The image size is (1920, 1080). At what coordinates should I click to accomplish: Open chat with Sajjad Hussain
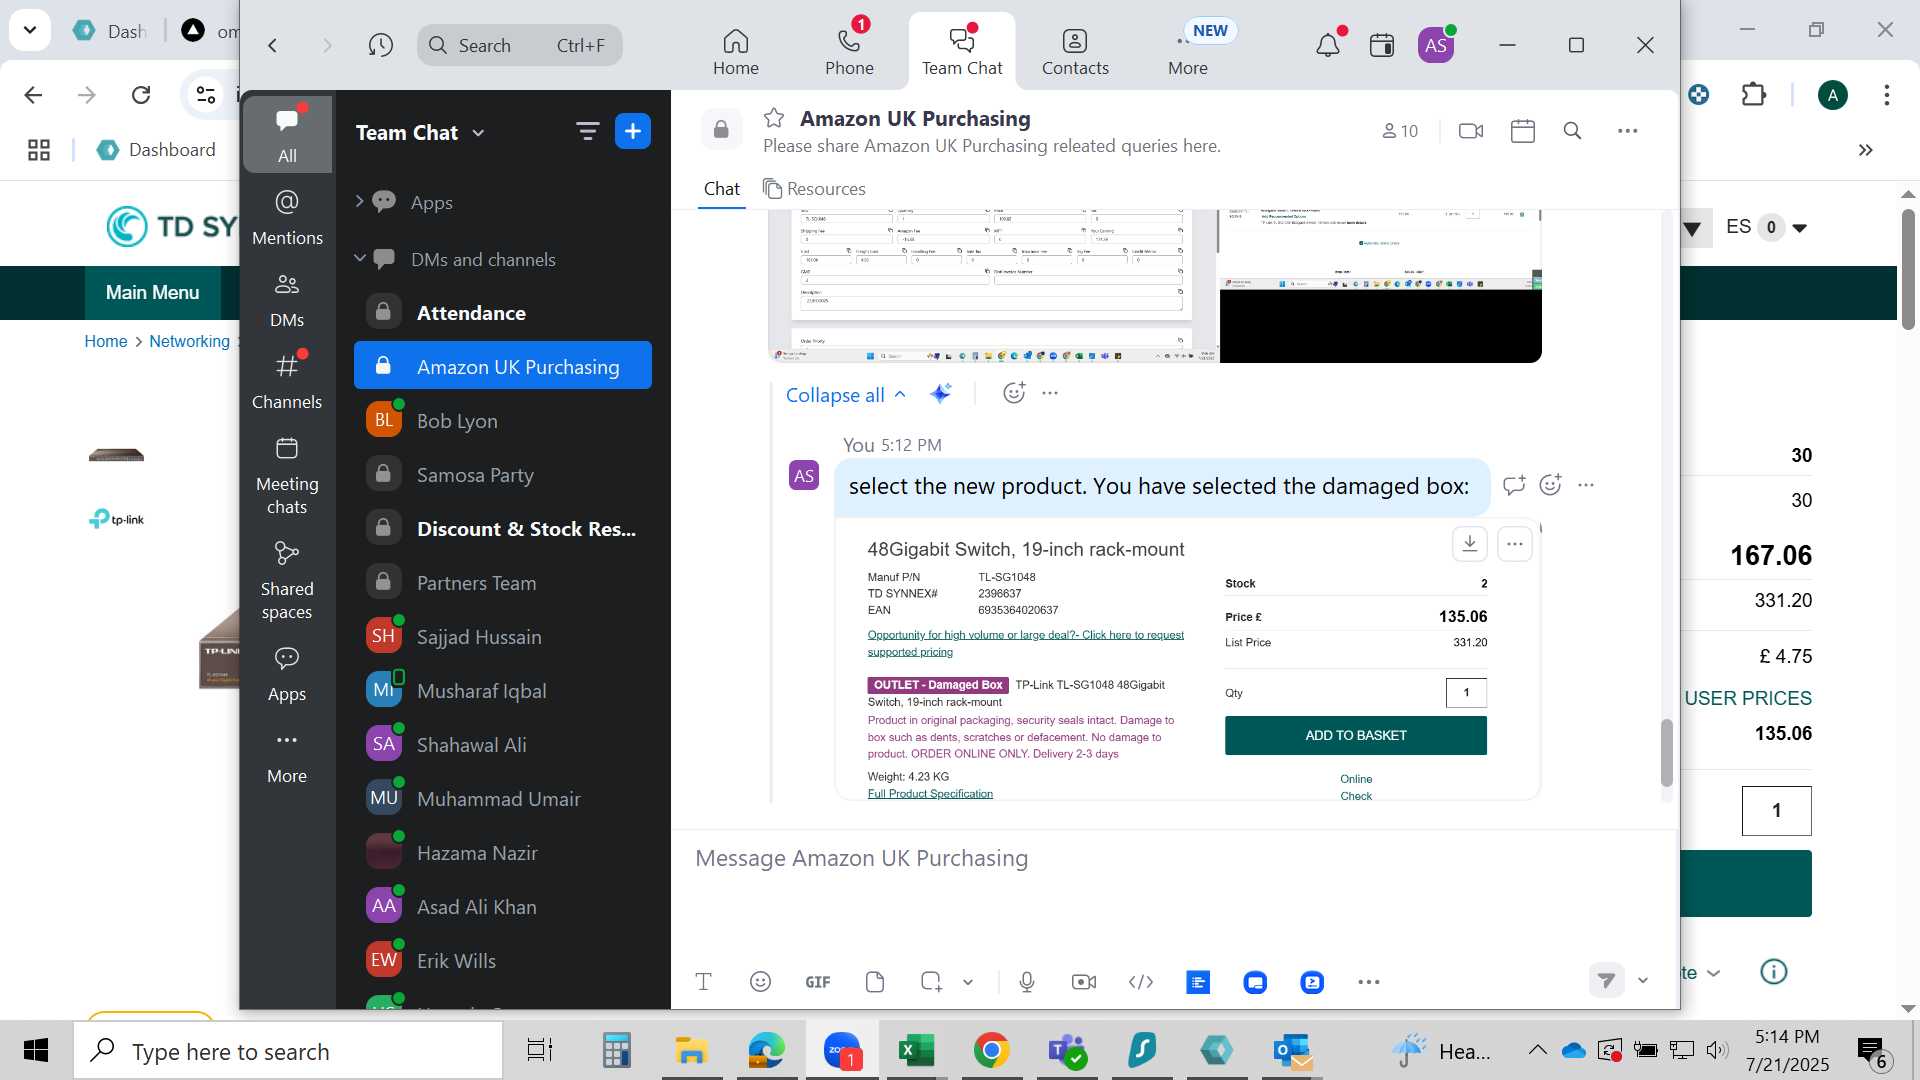coord(503,637)
